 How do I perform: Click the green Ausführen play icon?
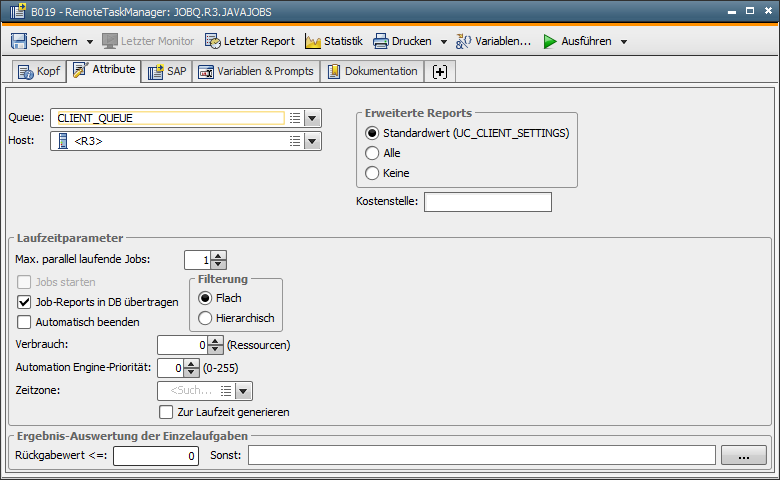pos(550,42)
